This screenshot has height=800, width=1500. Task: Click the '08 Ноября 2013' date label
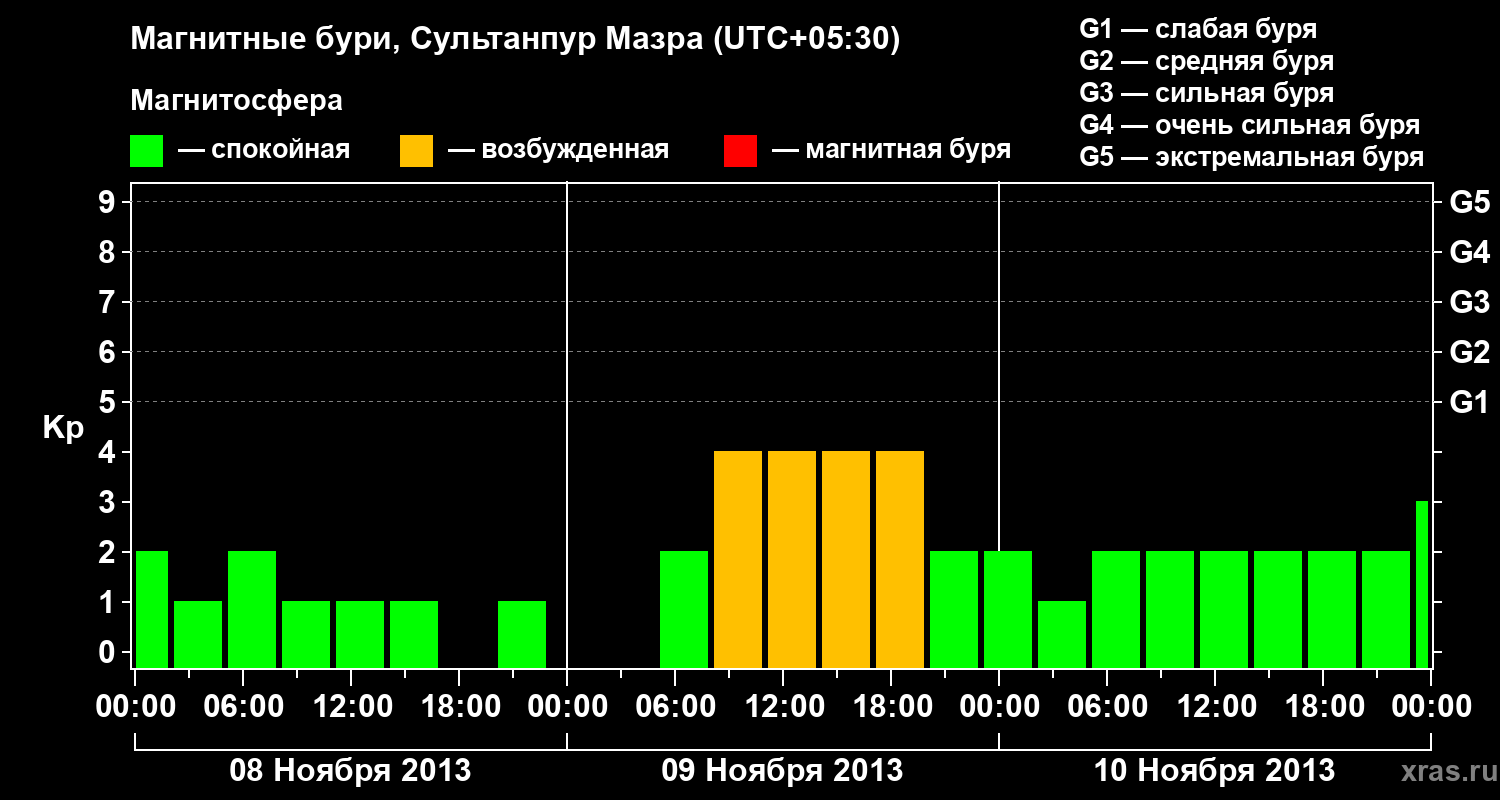350,770
